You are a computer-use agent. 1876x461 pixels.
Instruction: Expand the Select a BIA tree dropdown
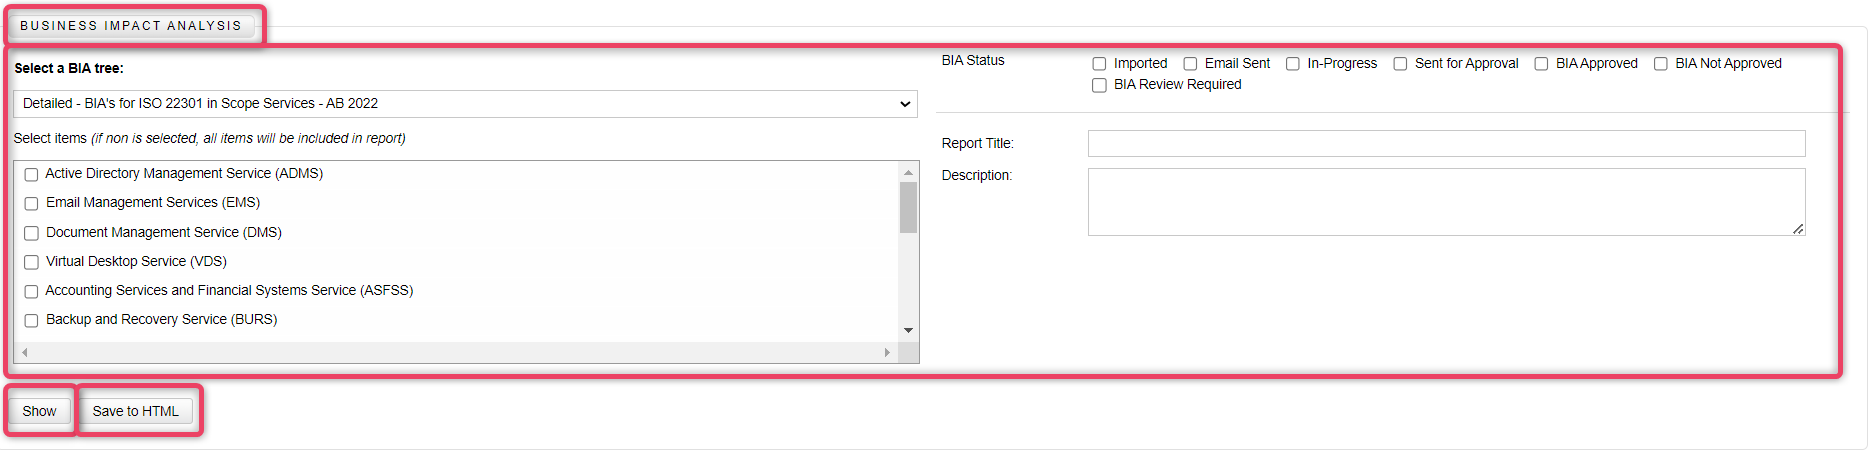[465, 104]
